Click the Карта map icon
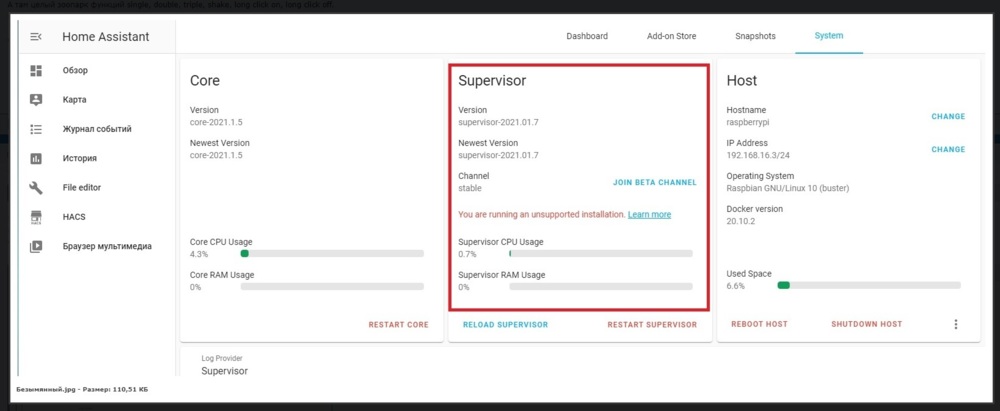Viewport: 1000px width, 411px height. tap(36, 100)
